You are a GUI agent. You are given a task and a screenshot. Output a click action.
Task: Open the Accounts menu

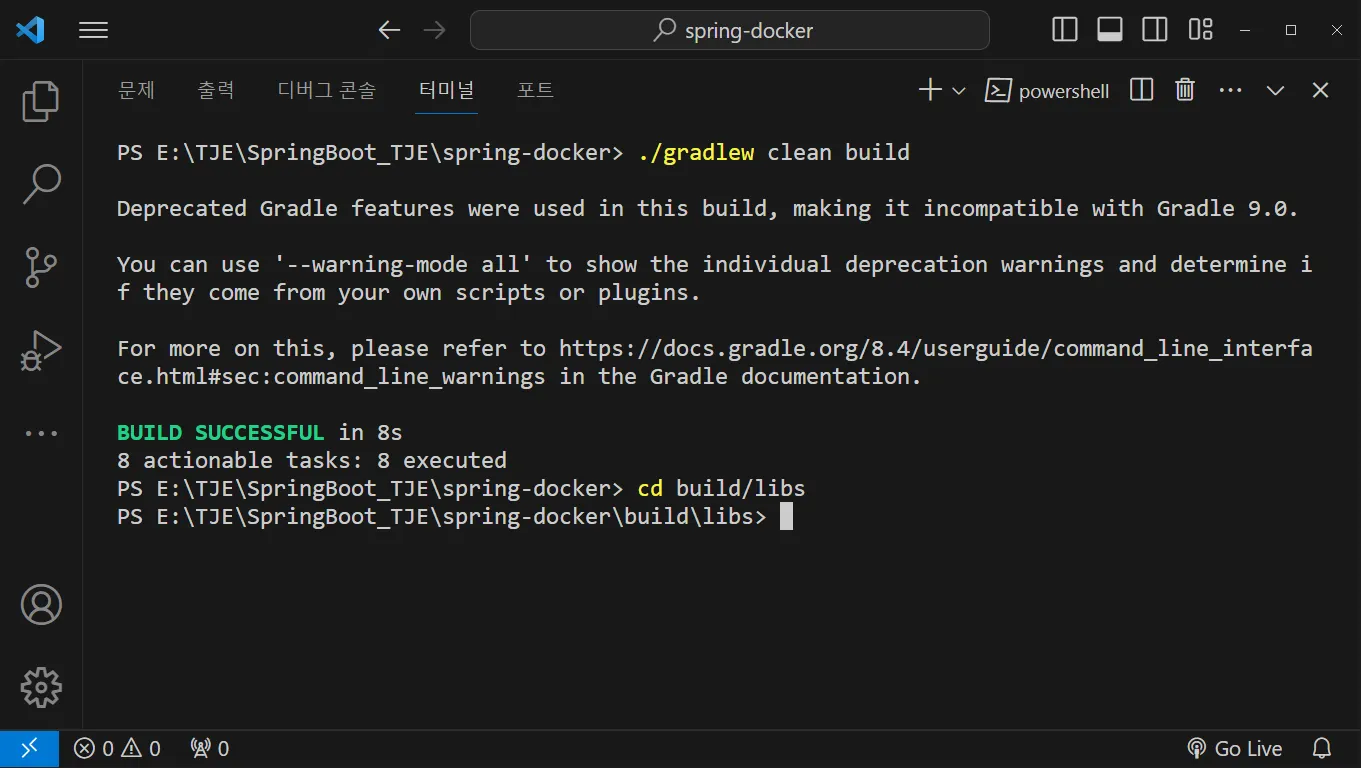tap(41, 605)
